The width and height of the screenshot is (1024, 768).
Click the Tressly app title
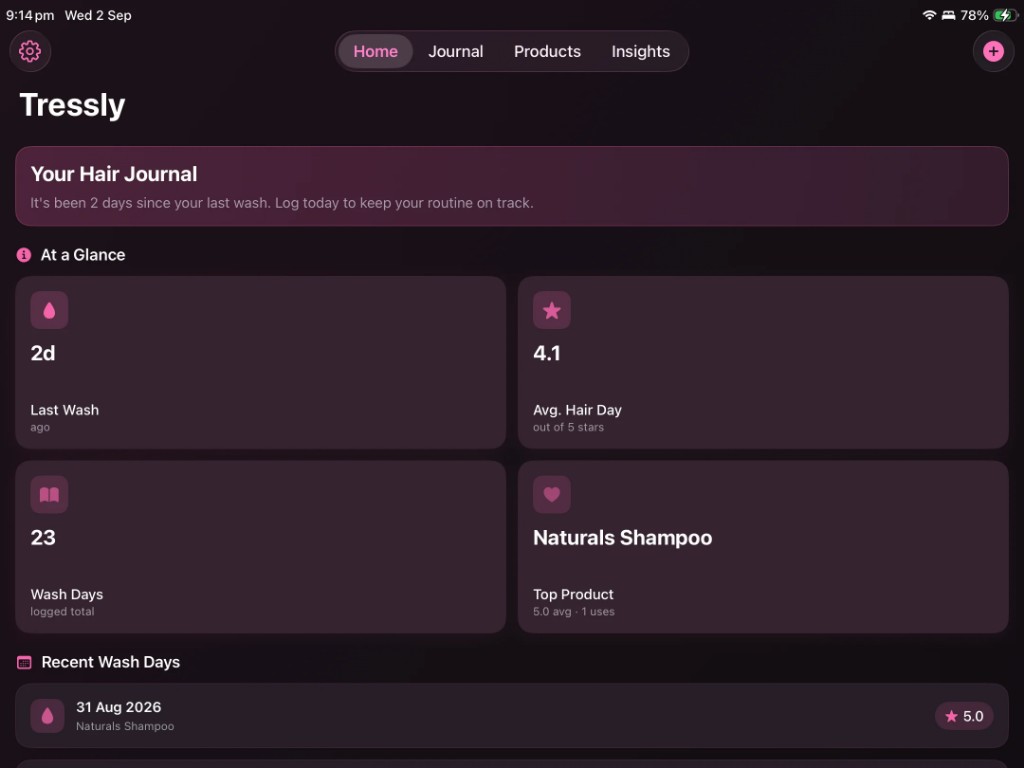(72, 105)
